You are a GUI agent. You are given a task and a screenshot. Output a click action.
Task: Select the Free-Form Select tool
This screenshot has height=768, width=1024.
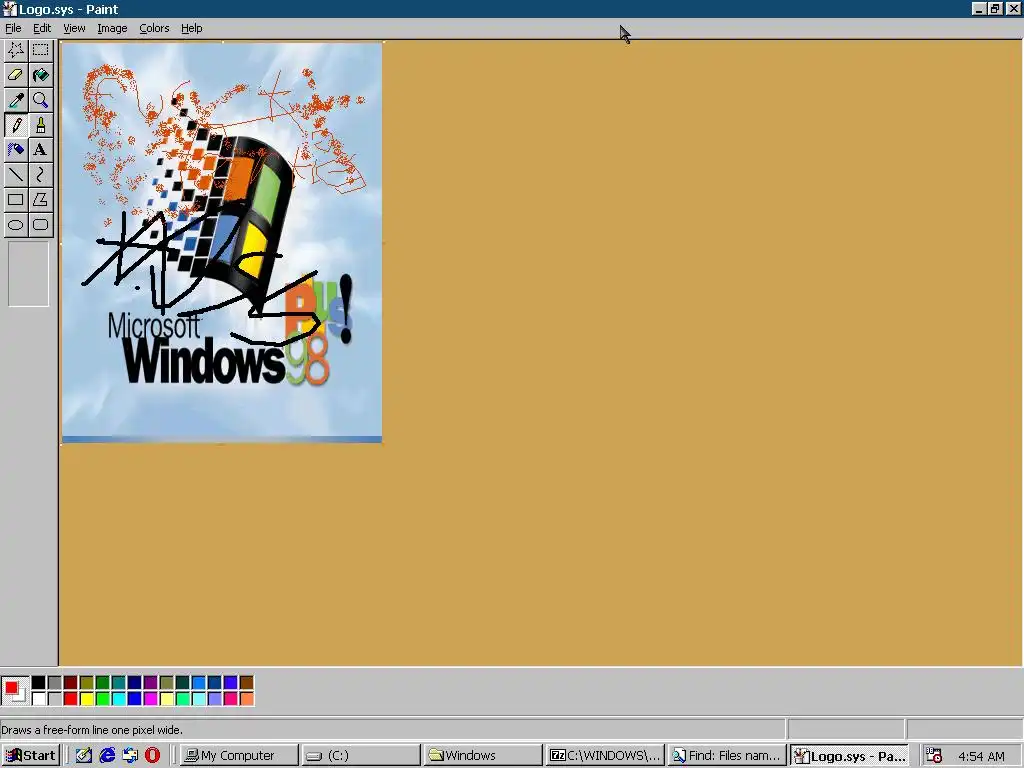[x=16, y=50]
